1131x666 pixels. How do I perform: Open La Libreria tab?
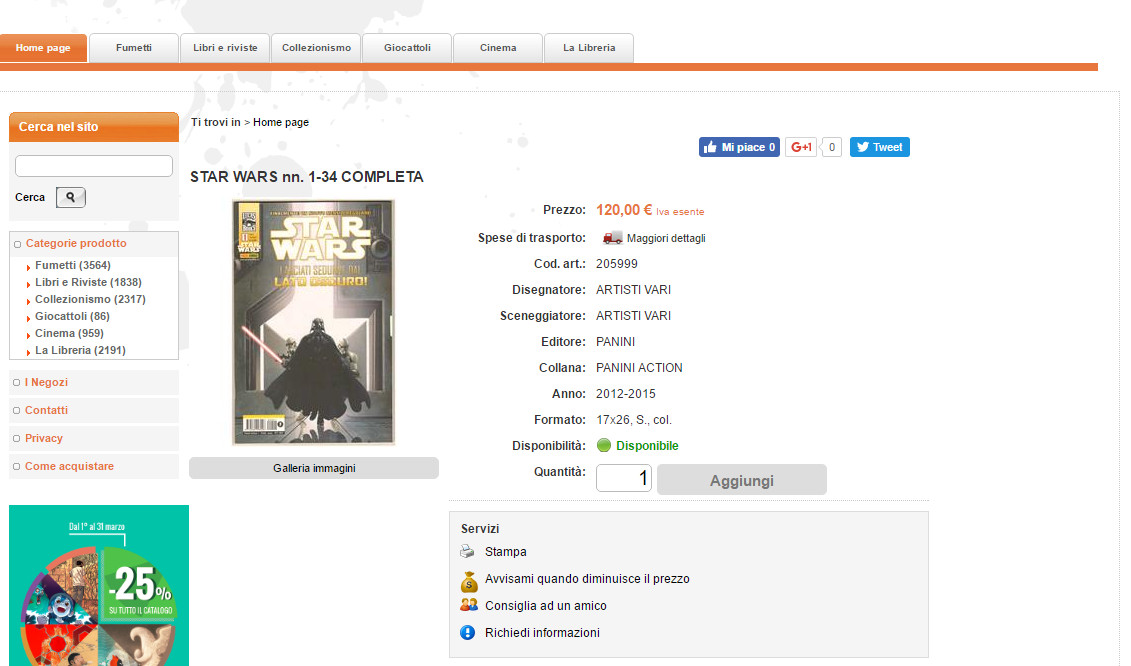[589, 48]
